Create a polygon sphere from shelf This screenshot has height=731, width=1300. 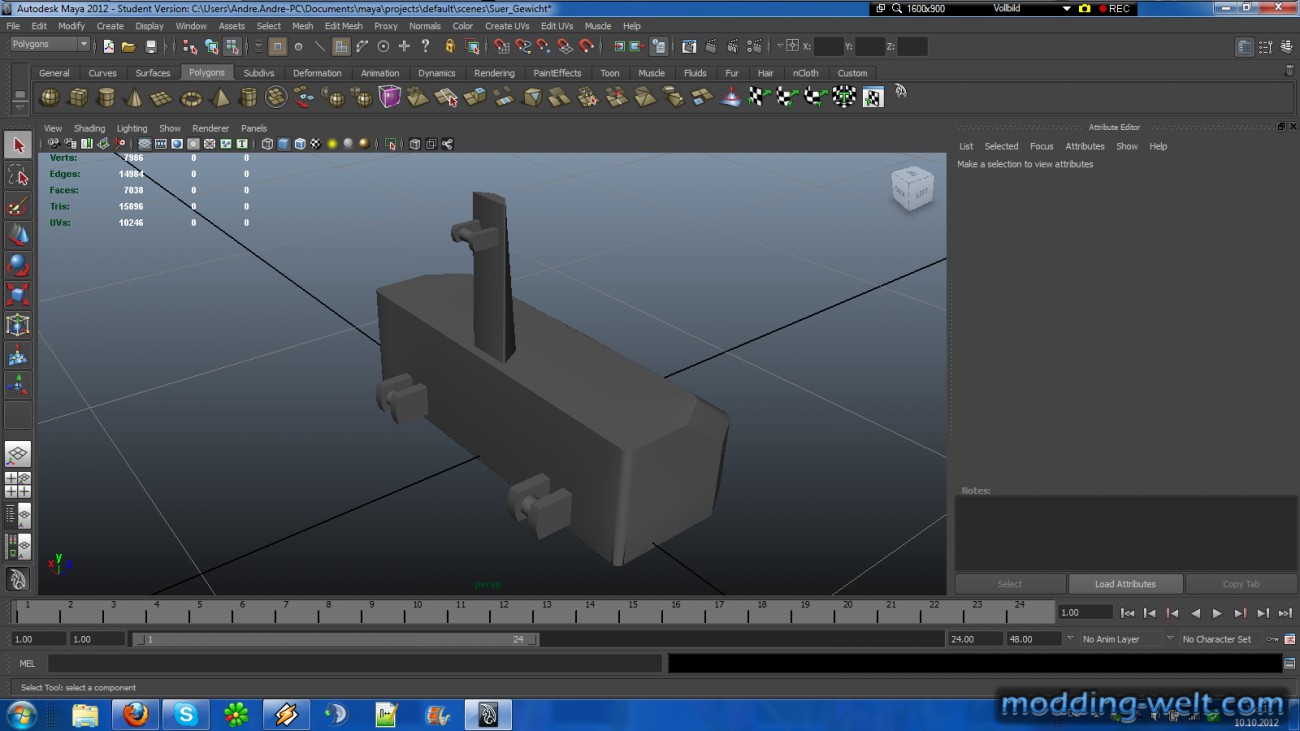point(49,97)
